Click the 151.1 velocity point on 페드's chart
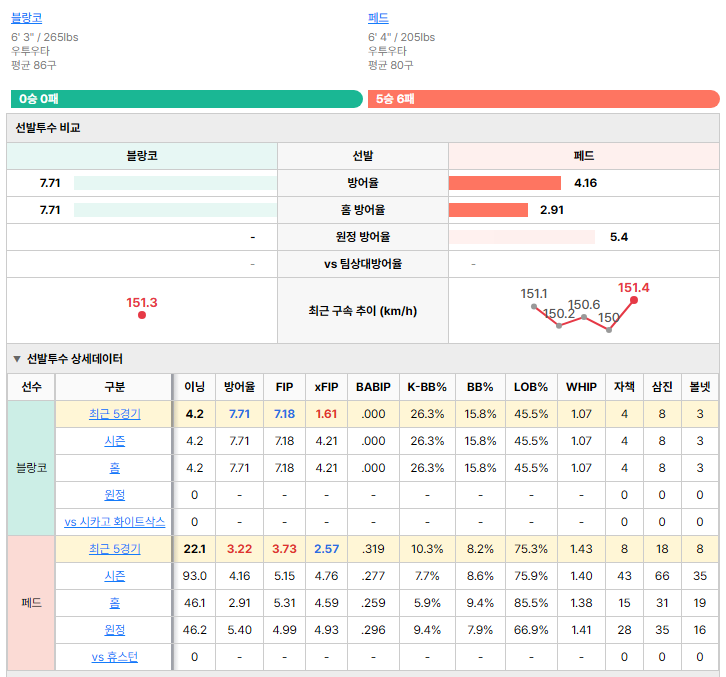Viewport: 726px width, 677px height. [534, 307]
